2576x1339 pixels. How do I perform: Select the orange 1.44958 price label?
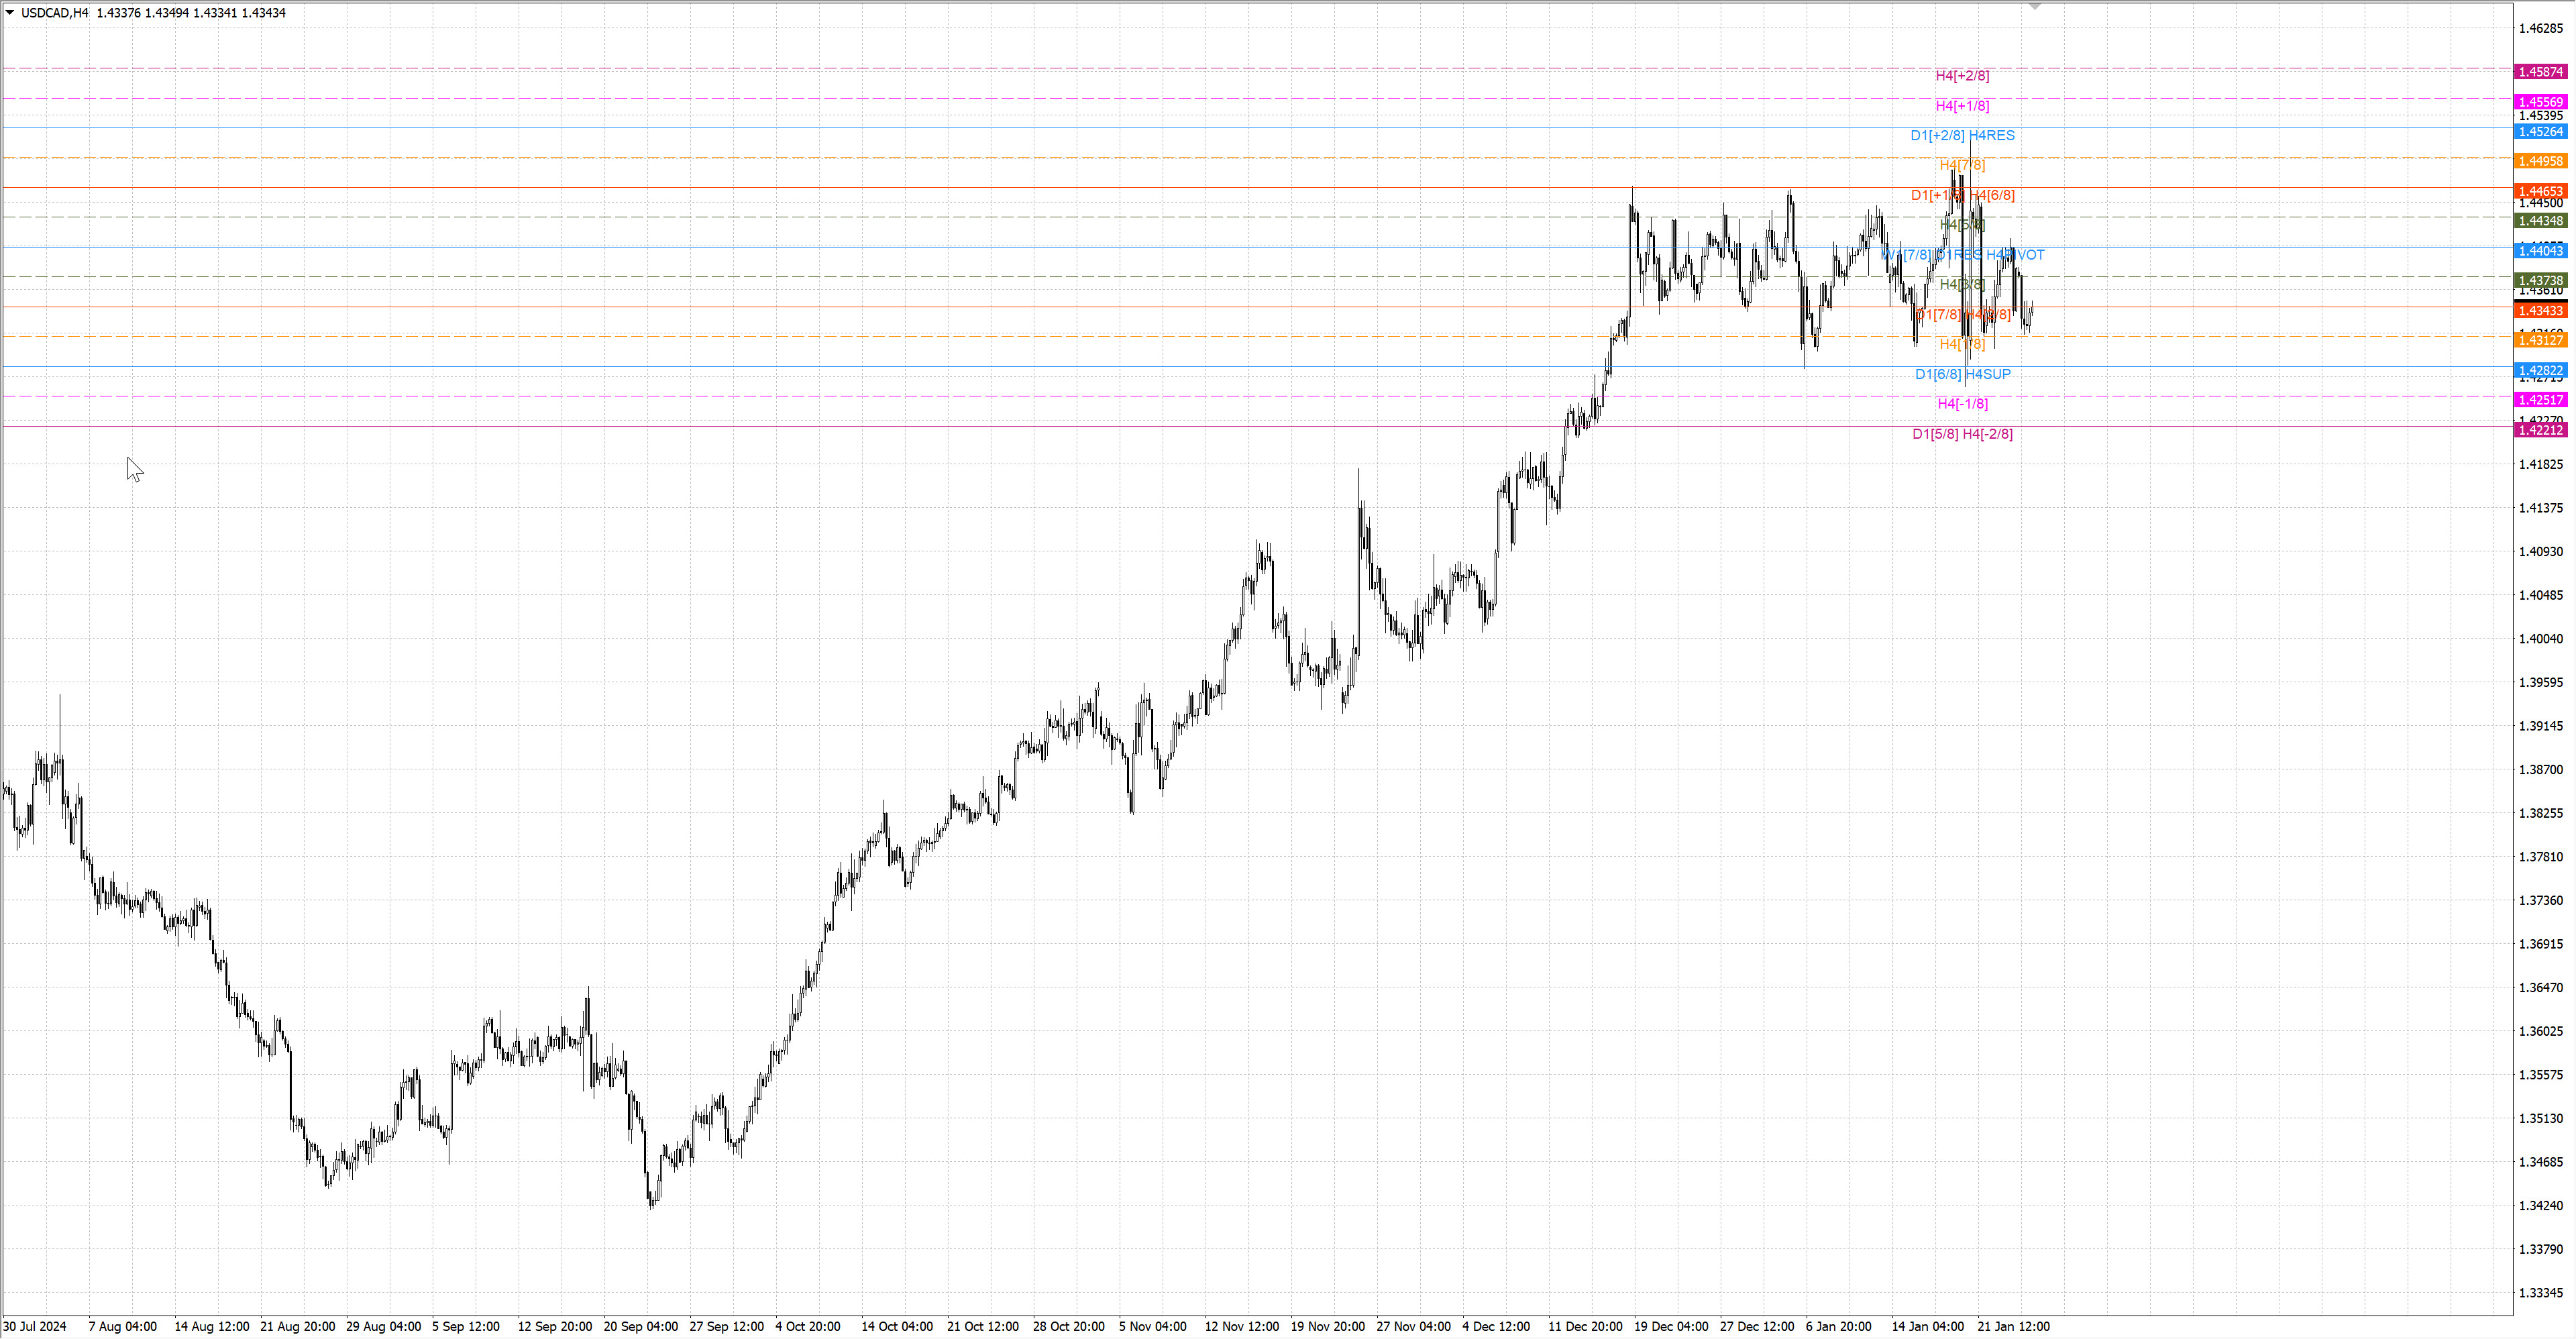pos(2540,161)
